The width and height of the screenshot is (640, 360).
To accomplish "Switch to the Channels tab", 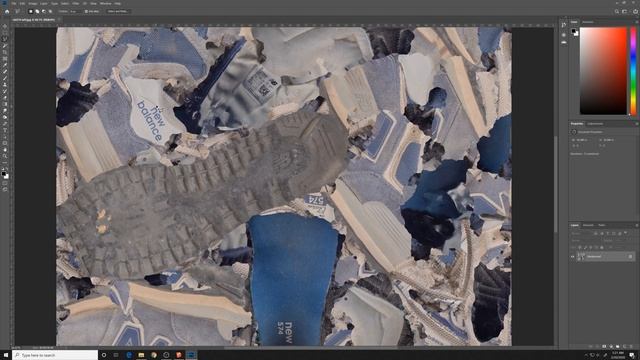I will point(588,225).
